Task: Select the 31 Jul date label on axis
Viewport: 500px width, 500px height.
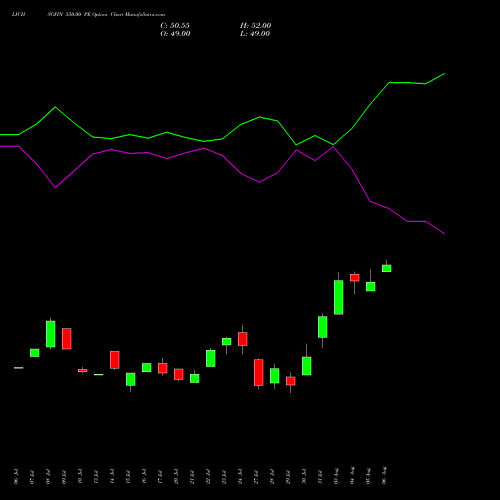Action: pyautogui.click(x=320, y=476)
